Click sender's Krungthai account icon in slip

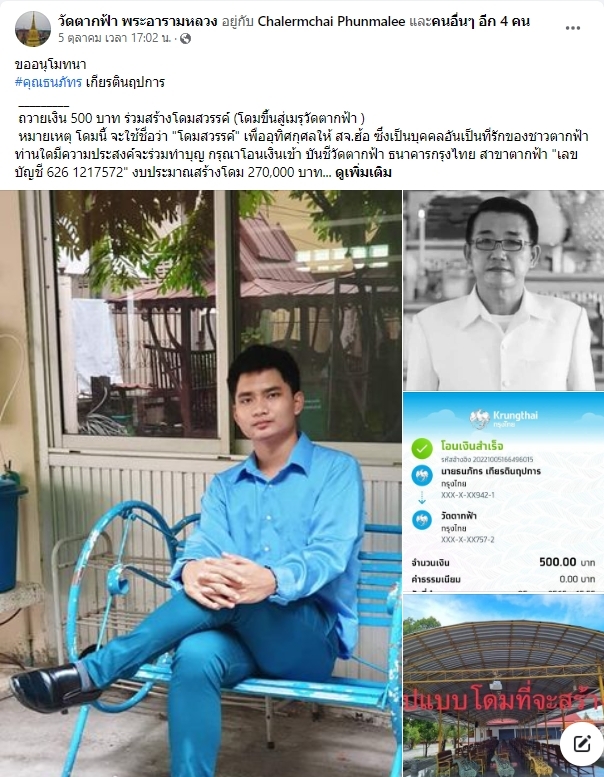click(422, 476)
